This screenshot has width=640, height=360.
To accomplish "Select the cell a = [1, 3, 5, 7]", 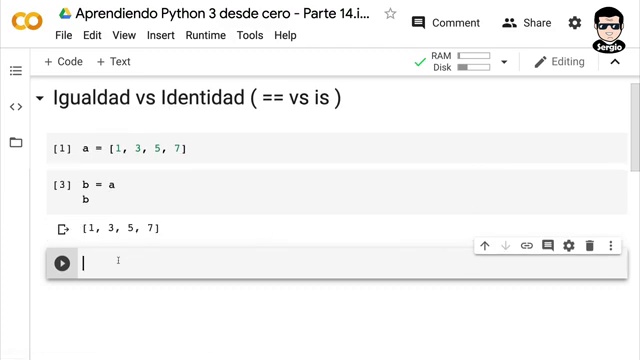I will click(337, 149).
